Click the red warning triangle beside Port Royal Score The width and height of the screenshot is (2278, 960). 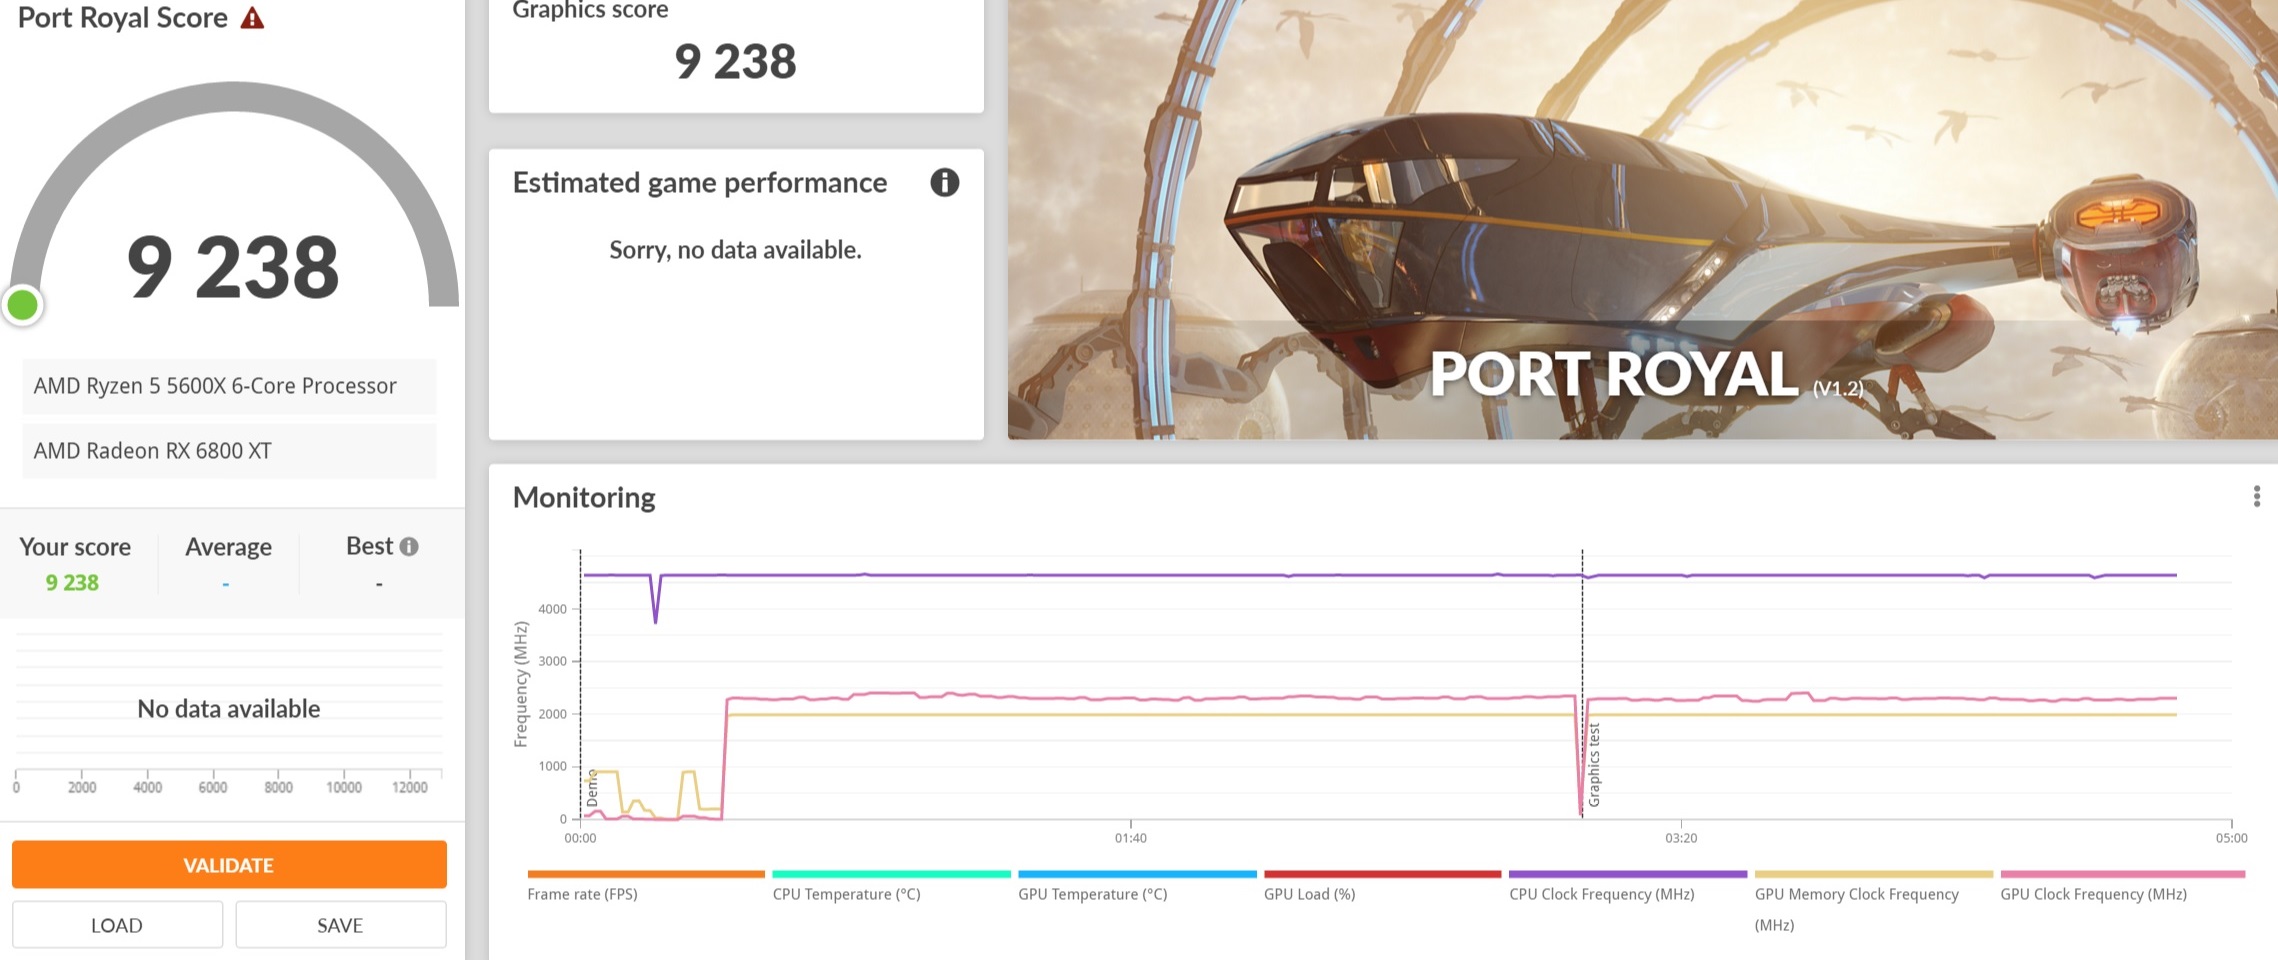pyautogui.click(x=252, y=18)
